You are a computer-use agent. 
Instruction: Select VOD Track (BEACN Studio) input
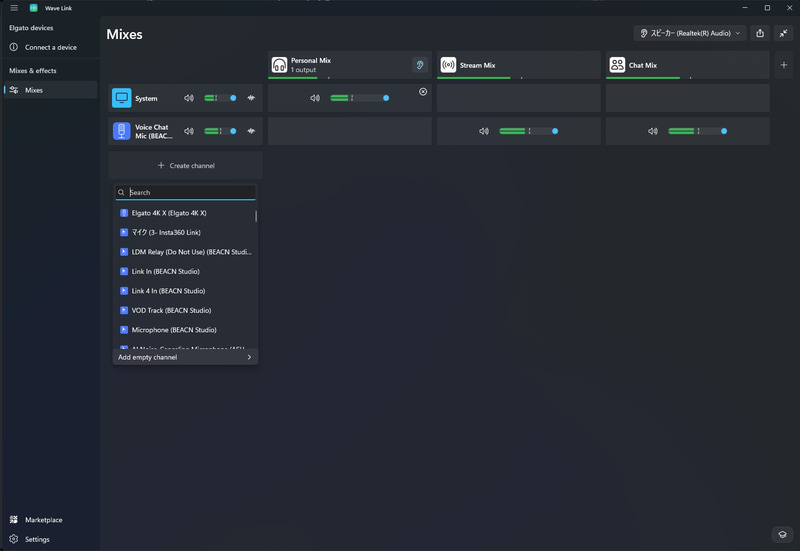[x=185, y=310]
